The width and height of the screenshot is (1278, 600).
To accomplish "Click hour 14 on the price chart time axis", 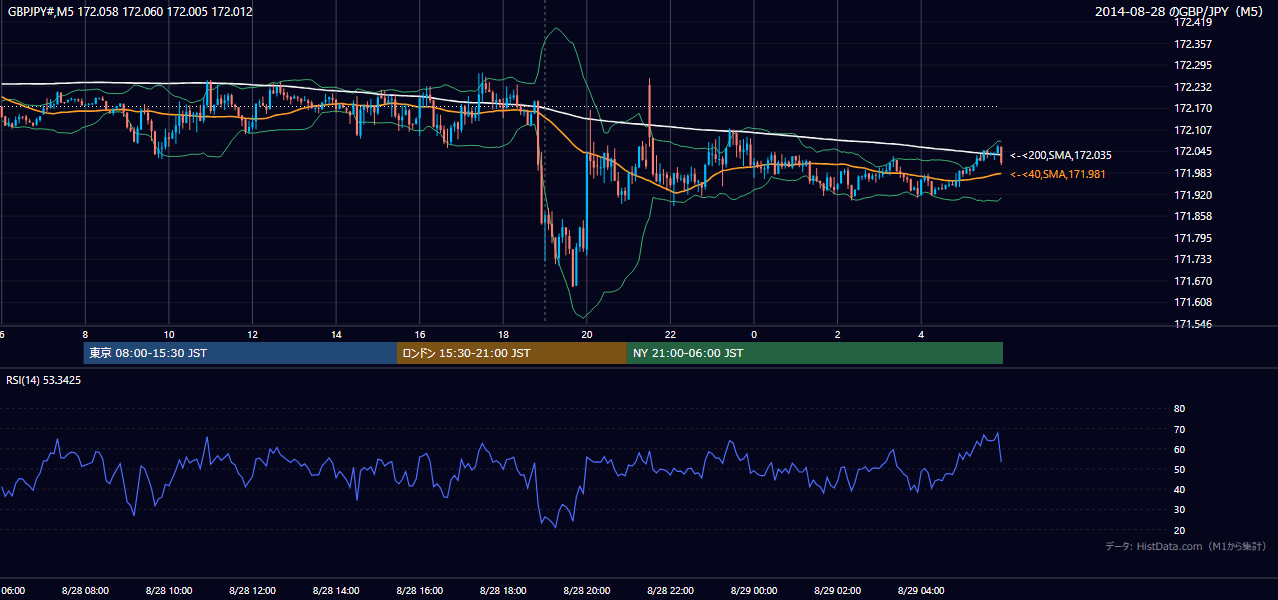I will (336, 334).
